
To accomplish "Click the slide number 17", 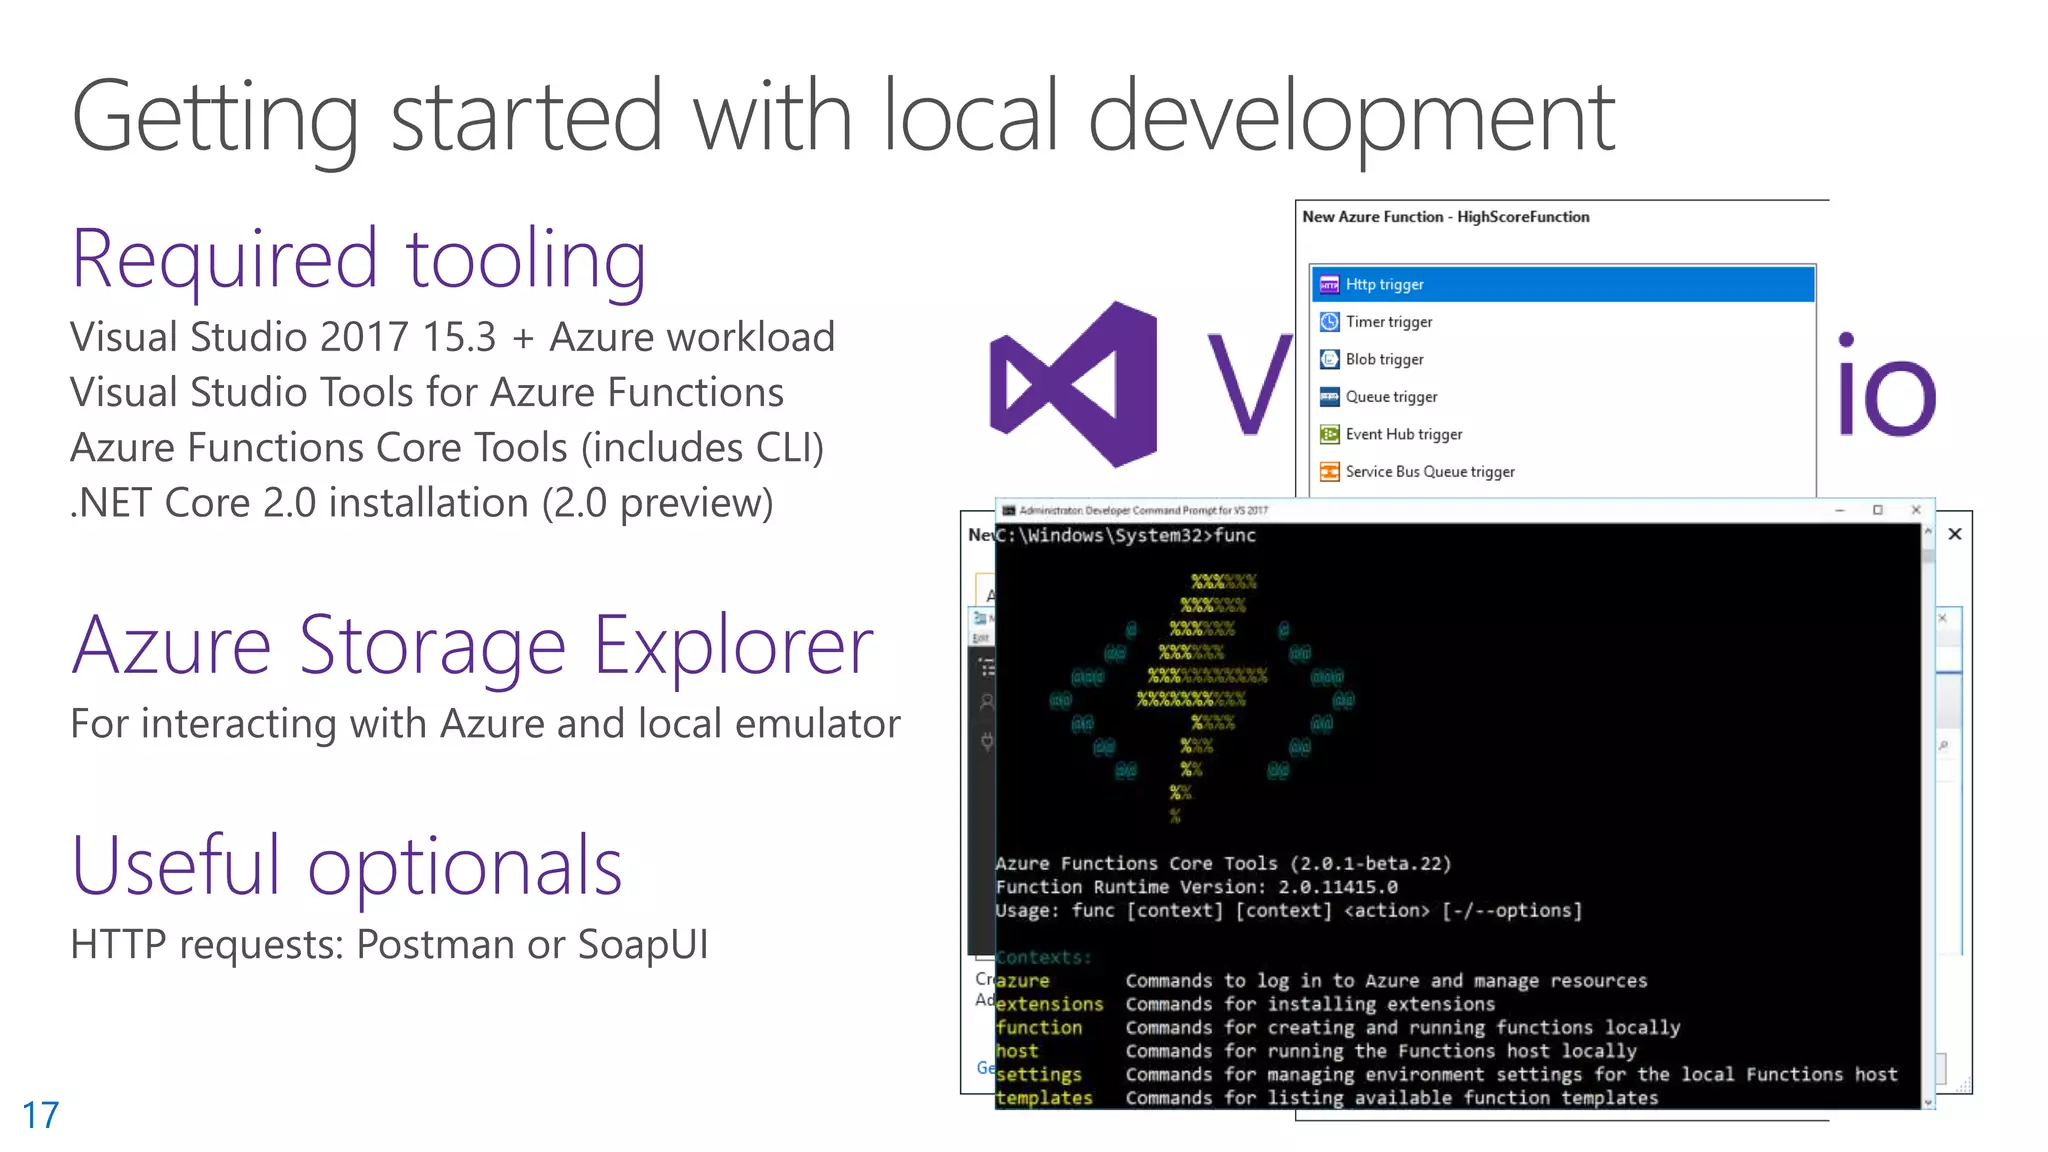I will [x=41, y=1115].
